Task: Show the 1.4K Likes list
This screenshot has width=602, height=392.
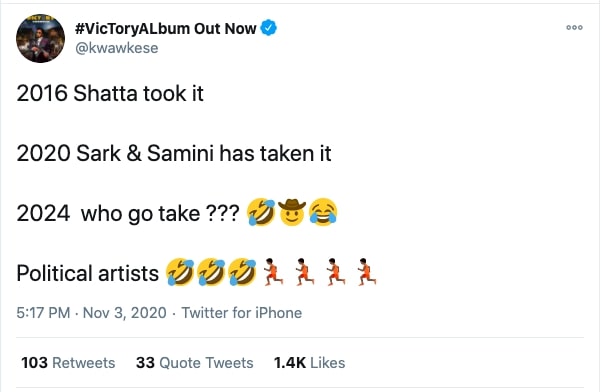Action: pyautogui.click(x=309, y=363)
